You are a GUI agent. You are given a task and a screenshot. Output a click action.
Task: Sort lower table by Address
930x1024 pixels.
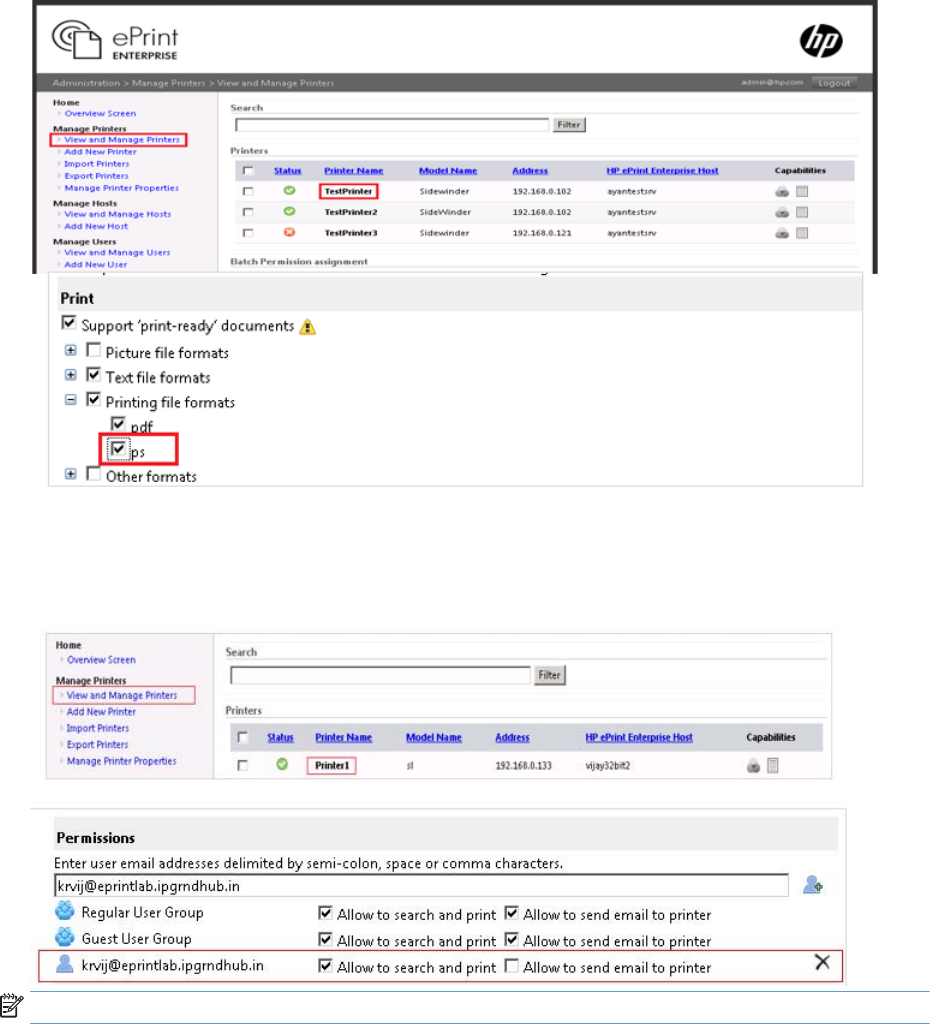[x=512, y=737]
